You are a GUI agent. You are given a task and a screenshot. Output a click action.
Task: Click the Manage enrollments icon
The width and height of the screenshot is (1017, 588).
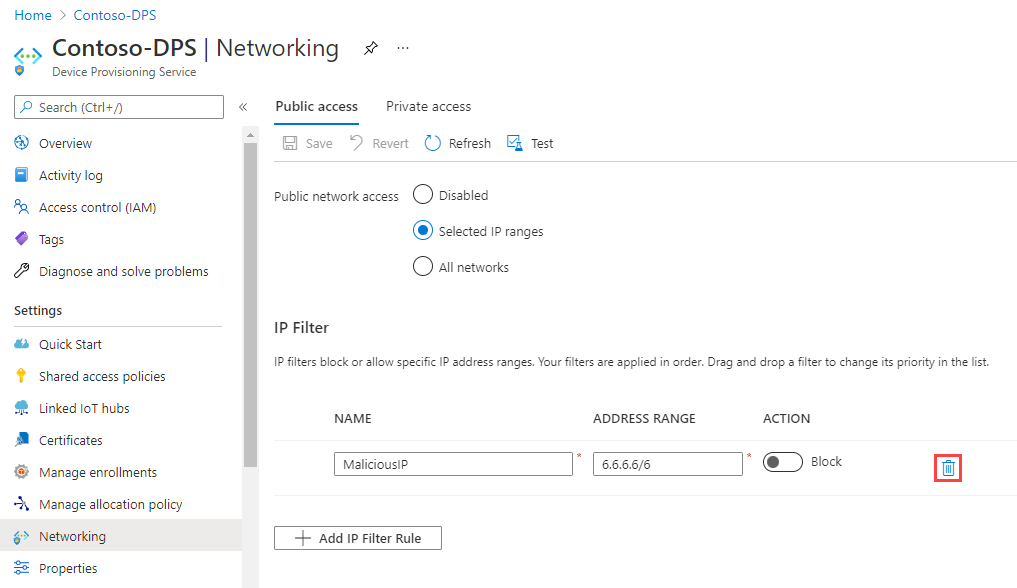pyautogui.click(x=20, y=471)
